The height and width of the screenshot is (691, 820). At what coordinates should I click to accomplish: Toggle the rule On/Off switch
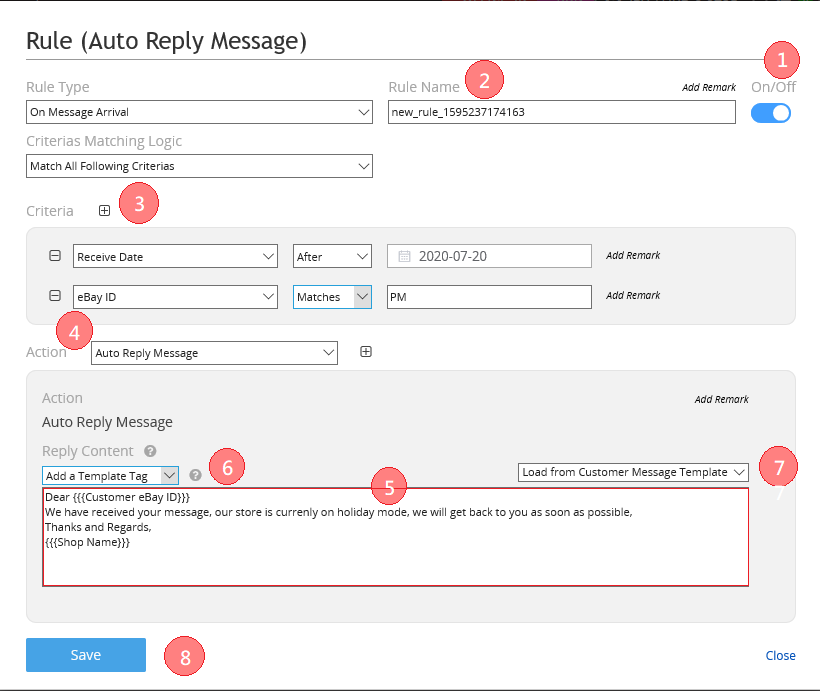[770, 113]
